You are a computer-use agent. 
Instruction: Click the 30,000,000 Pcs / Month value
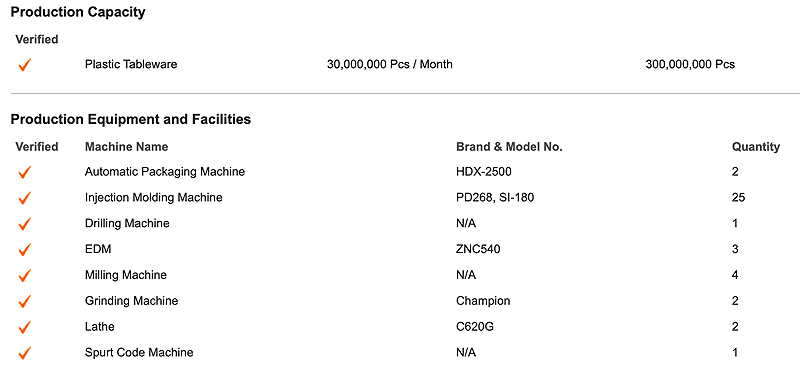pyautogui.click(x=390, y=65)
